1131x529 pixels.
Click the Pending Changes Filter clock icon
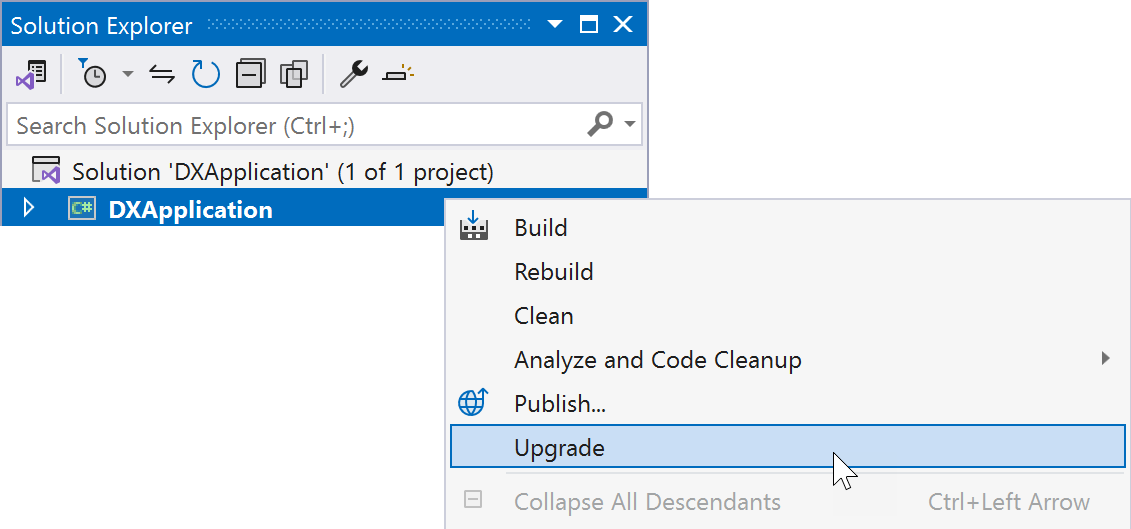92,74
